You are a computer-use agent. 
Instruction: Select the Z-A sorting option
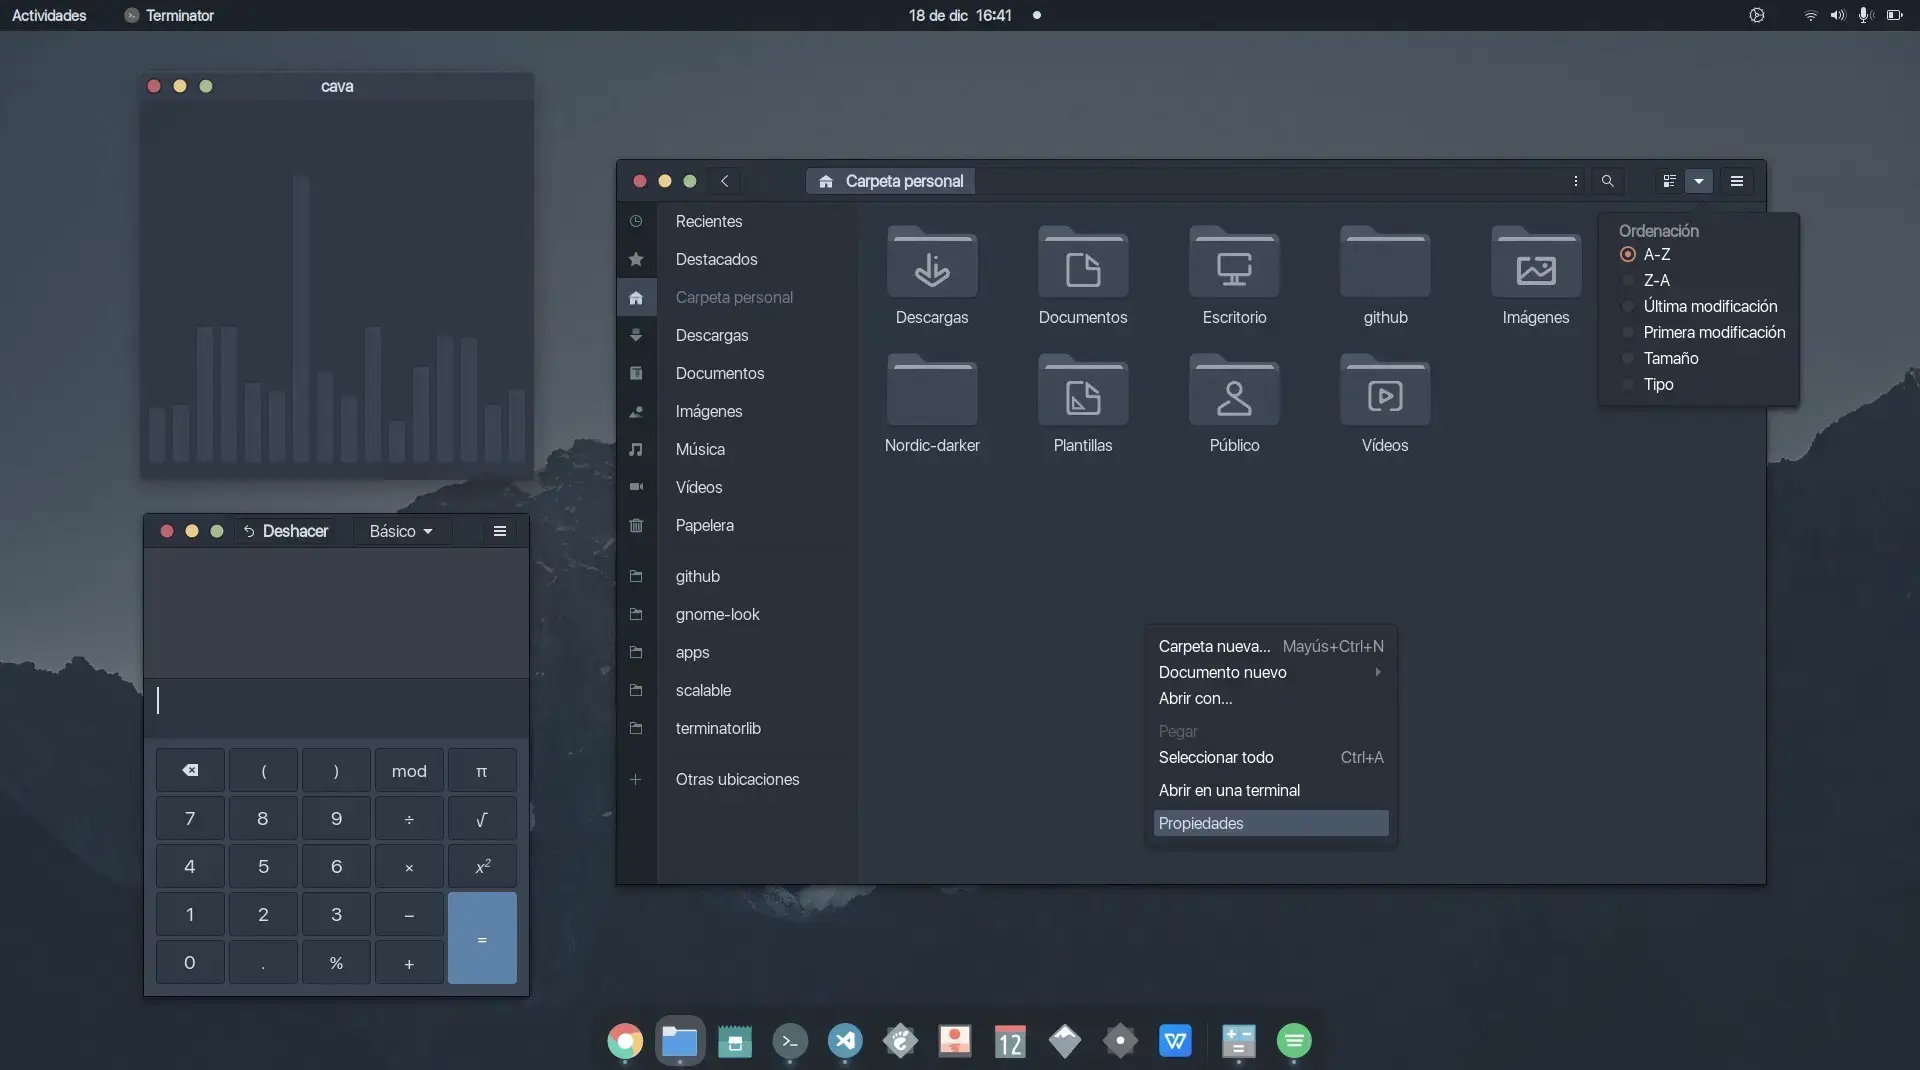point(1655,280)
